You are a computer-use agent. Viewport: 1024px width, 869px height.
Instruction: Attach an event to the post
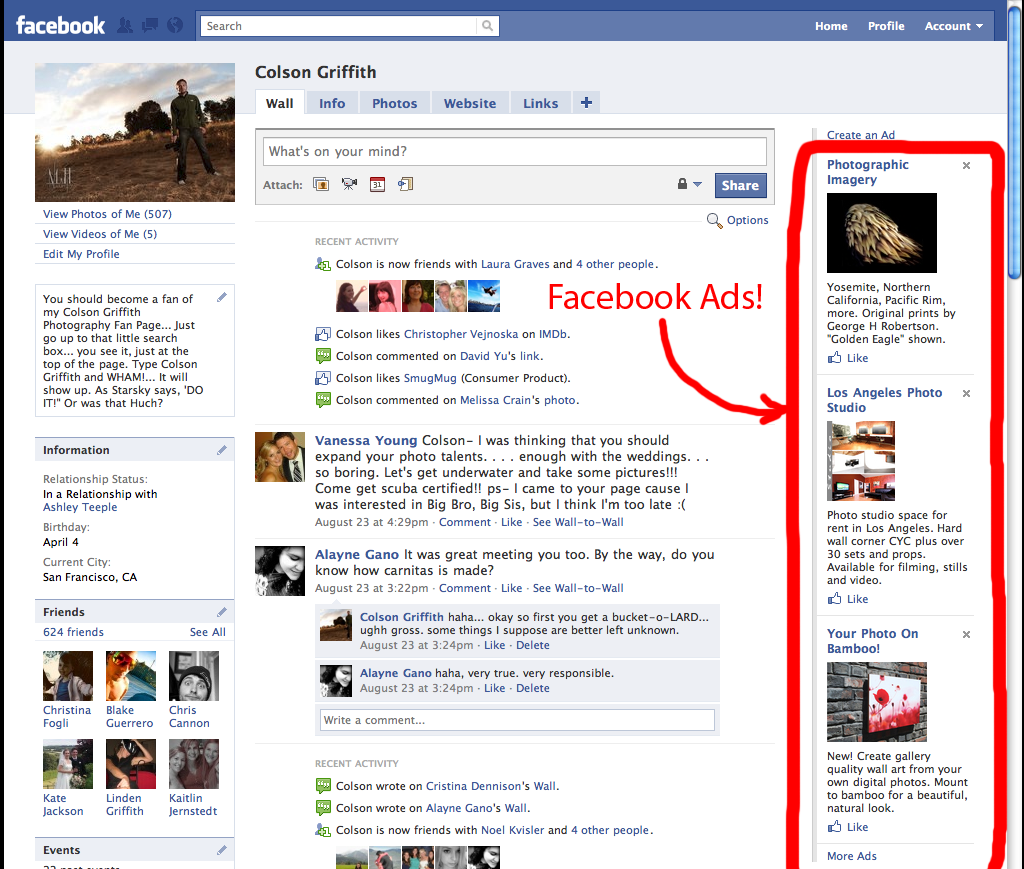pos(377,184)
